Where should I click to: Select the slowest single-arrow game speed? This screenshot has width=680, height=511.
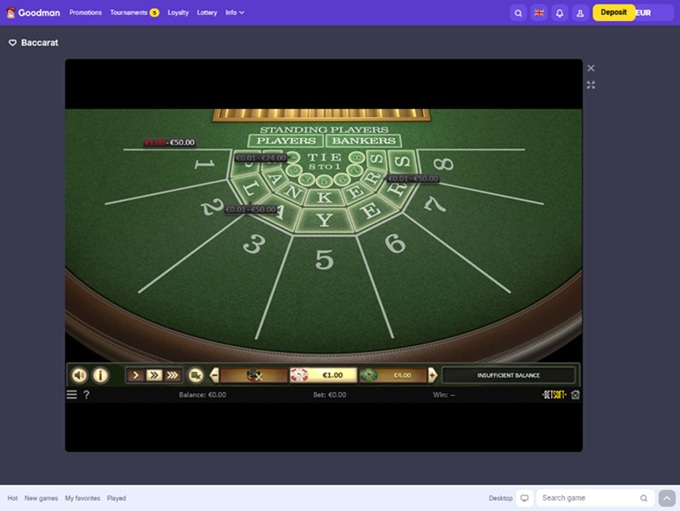point(136,375)
